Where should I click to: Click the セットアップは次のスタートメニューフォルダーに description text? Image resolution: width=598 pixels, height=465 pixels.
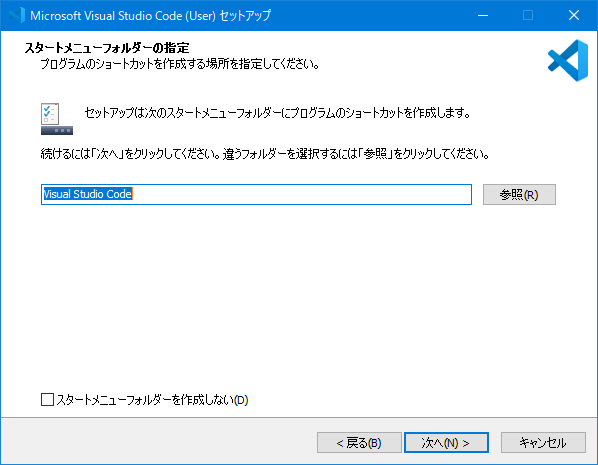(x=277, y=113)
